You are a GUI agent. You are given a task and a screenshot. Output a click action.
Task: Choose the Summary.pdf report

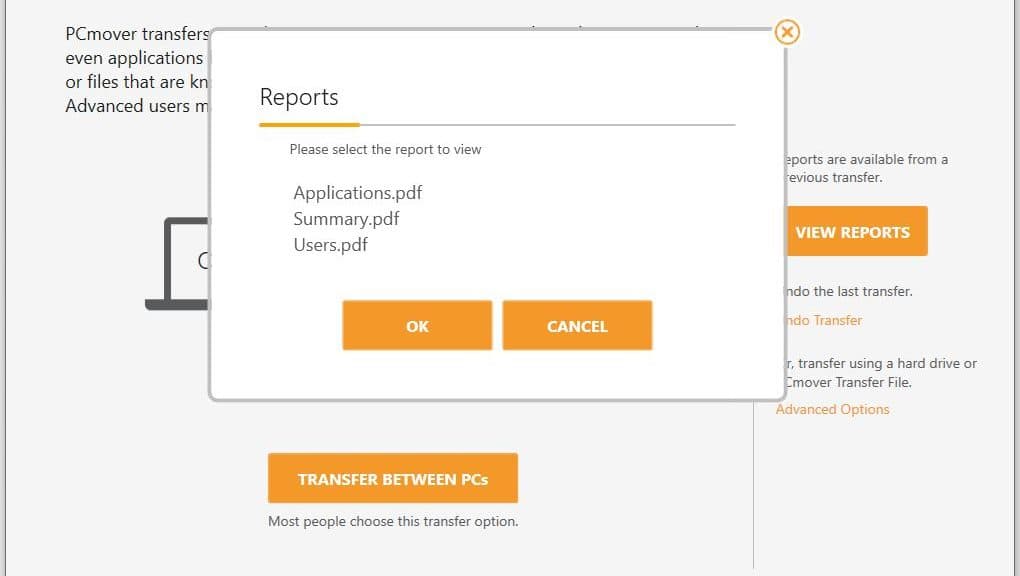tap(346, 219)
